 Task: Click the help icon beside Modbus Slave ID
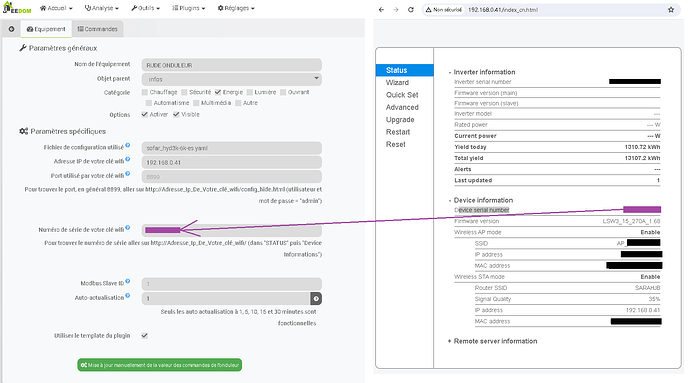(128, 281)
